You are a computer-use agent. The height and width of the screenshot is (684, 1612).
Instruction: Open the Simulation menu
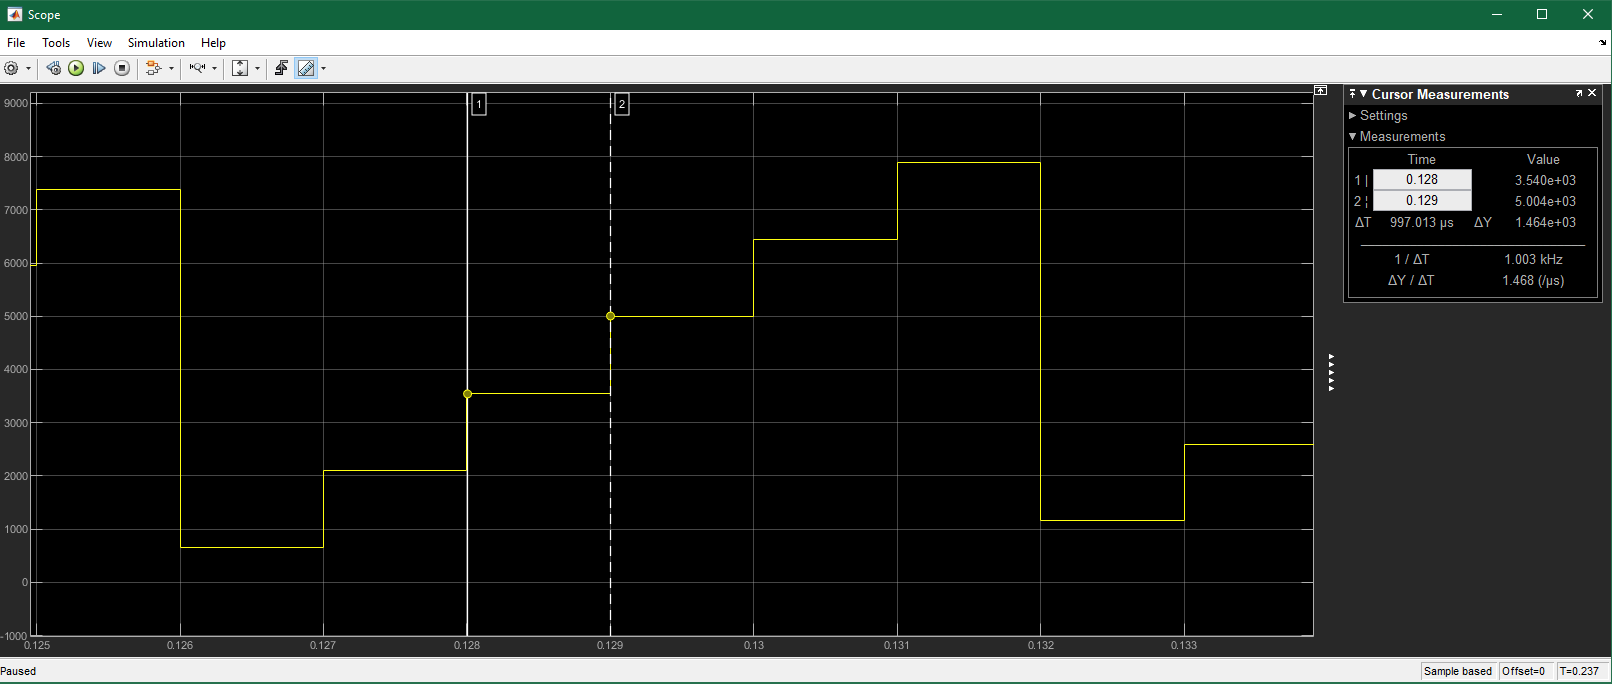156,43
